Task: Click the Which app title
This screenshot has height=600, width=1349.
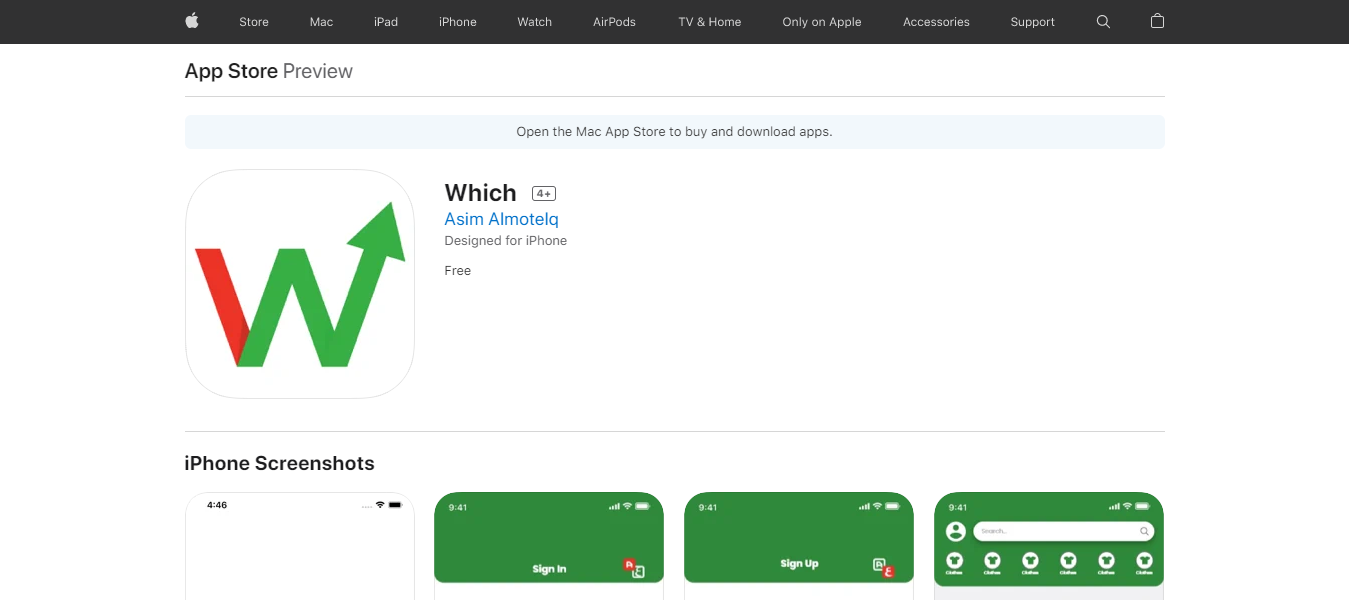Action: [481, 193]
